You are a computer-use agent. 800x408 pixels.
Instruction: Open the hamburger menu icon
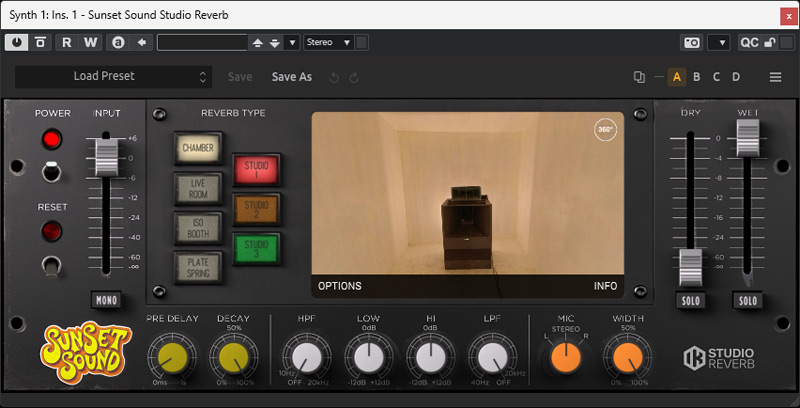[775, 77]
